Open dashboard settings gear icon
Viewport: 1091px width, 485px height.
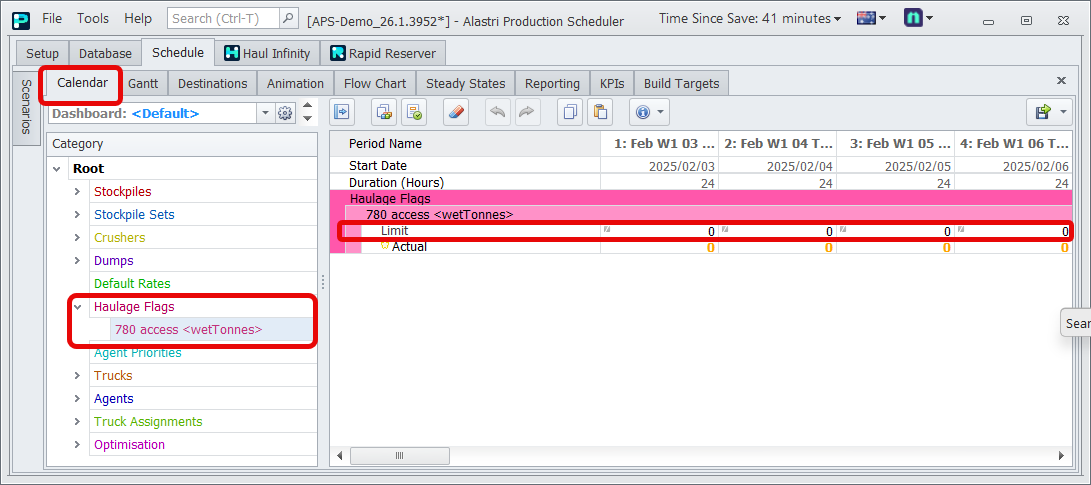click(x=285, y=113)
